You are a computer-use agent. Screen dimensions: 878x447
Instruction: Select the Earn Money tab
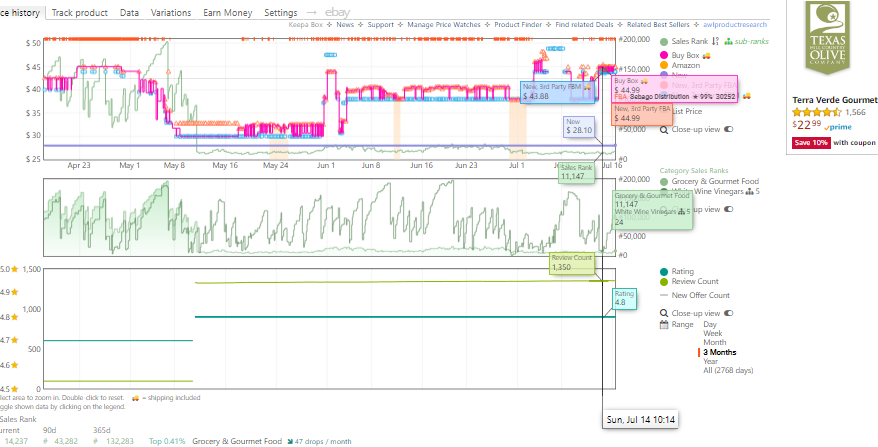228,12
